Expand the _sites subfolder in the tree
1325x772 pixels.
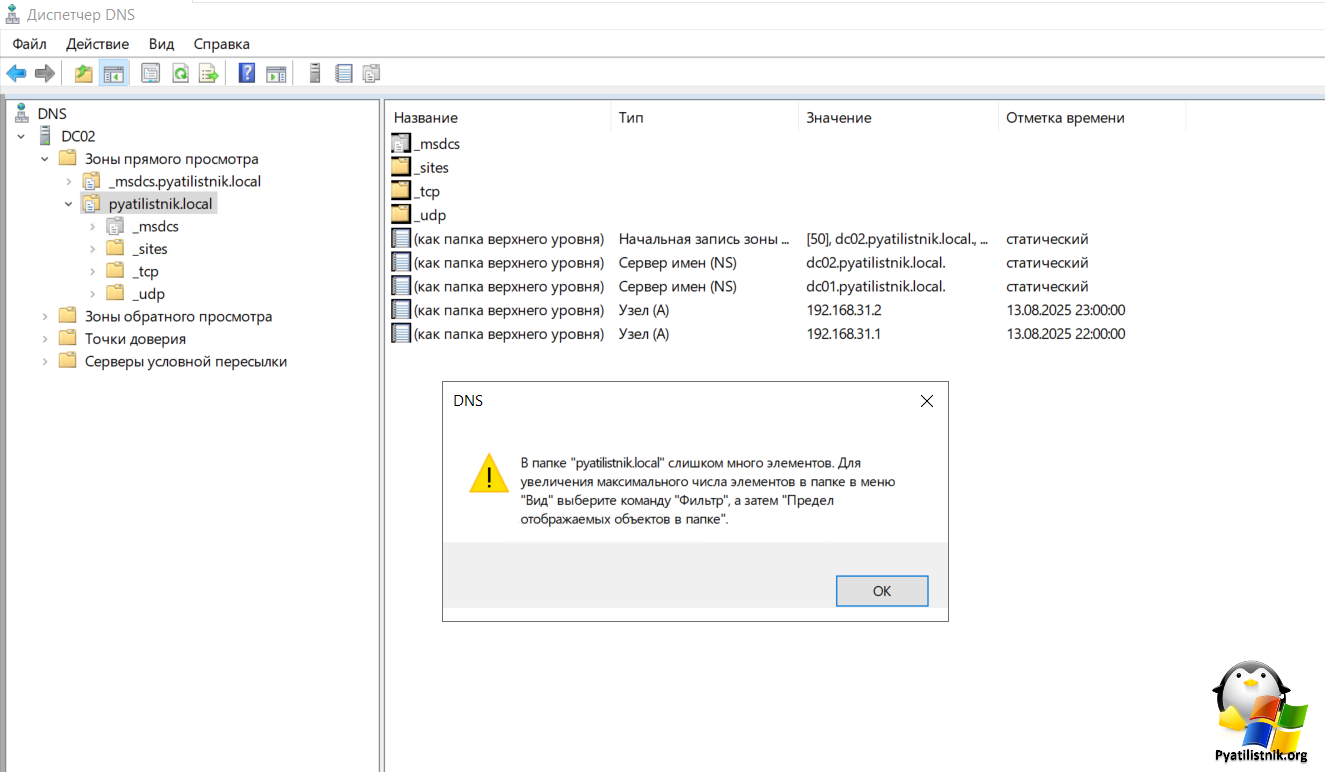coord(92,249)
